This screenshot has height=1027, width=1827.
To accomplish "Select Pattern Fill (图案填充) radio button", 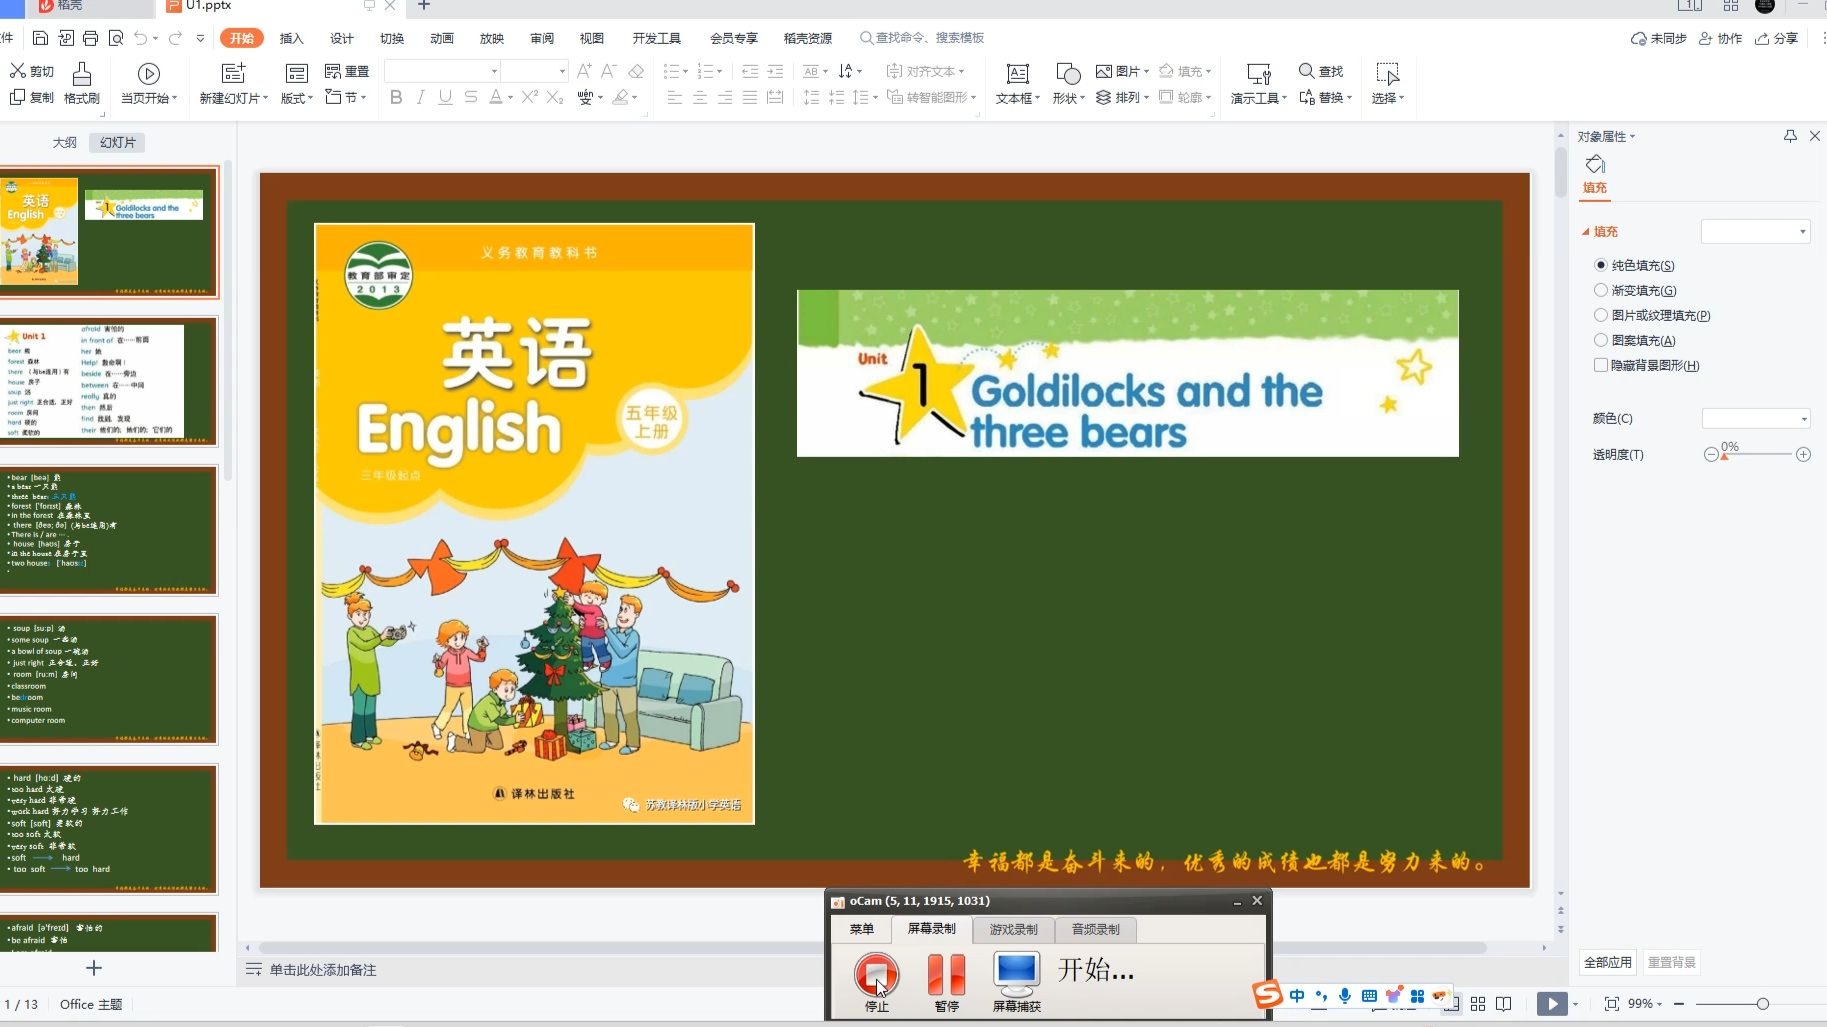I will click(1601, 340).
